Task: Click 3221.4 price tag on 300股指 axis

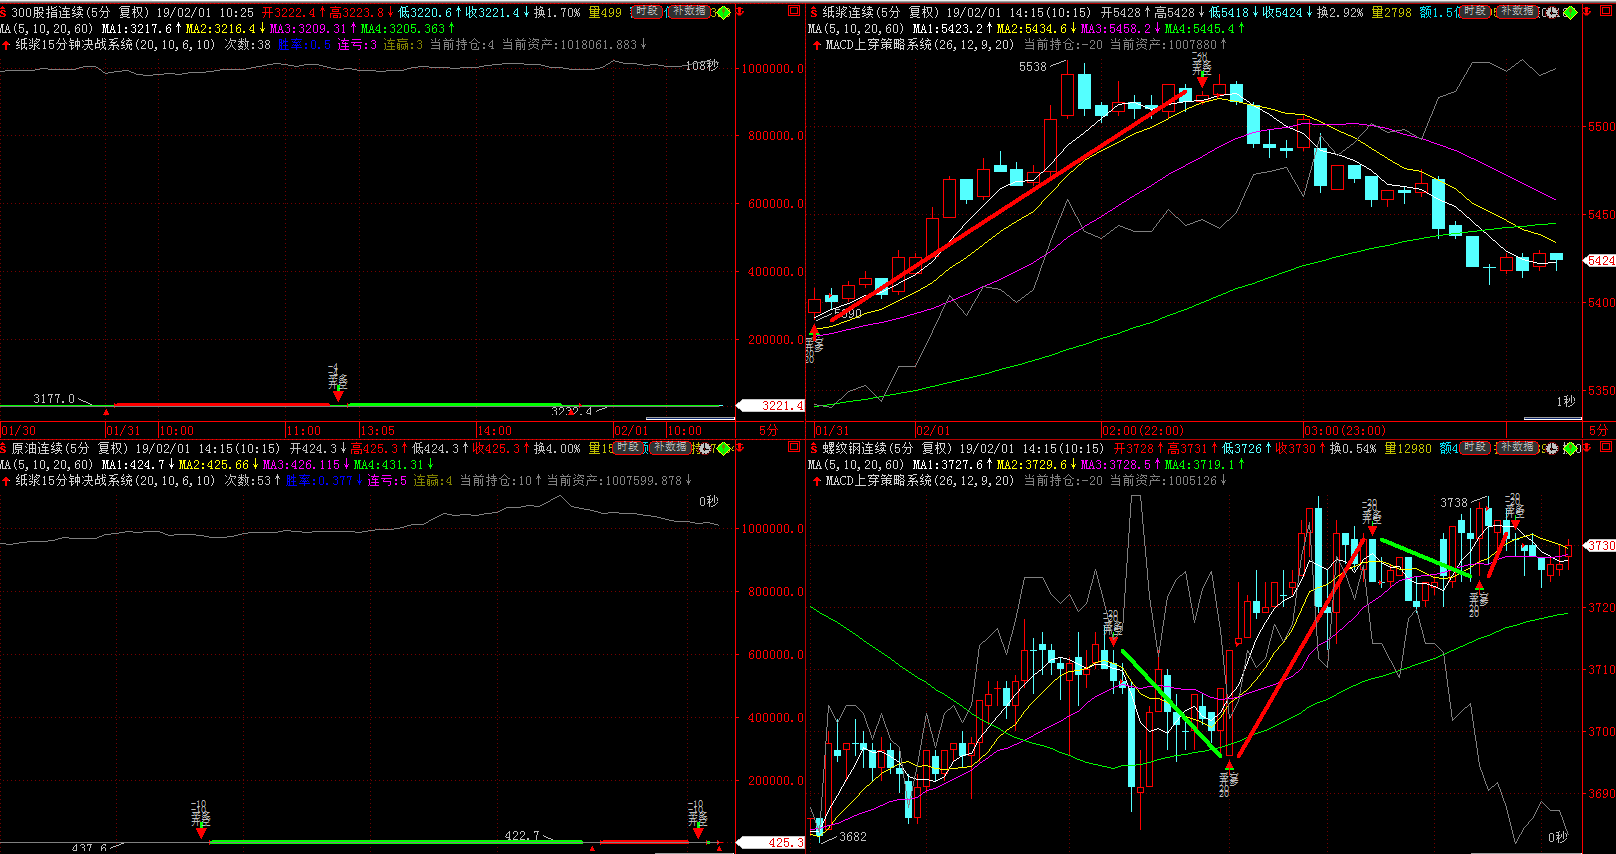Action: click(x=771, y=406)
